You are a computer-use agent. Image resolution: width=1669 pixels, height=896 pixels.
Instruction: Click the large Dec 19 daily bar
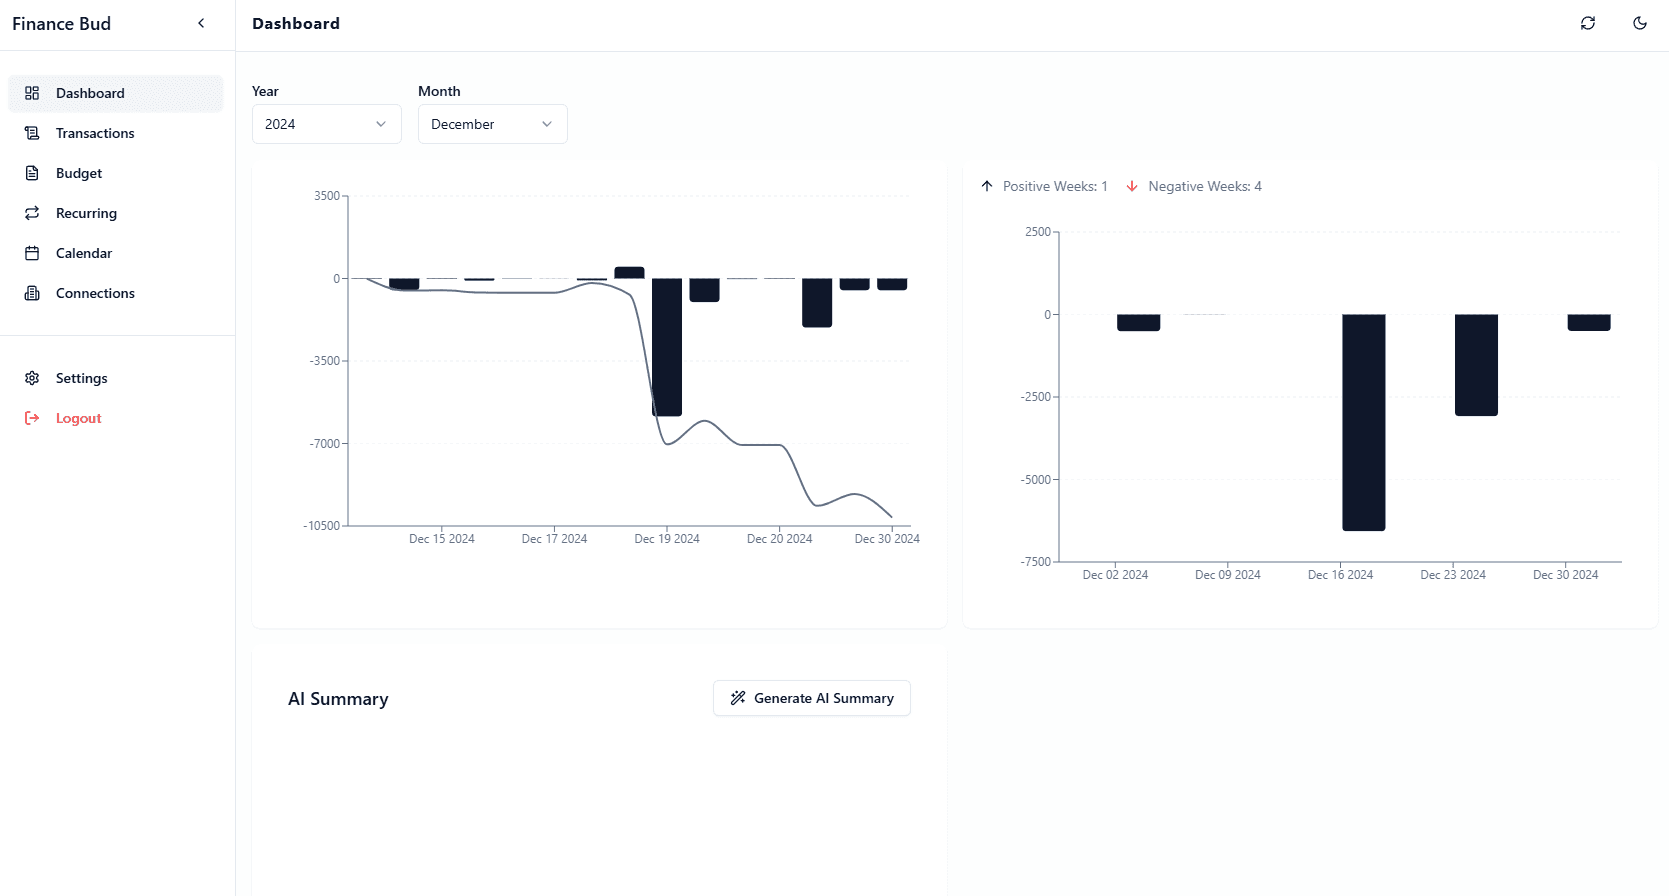(667, 347)
